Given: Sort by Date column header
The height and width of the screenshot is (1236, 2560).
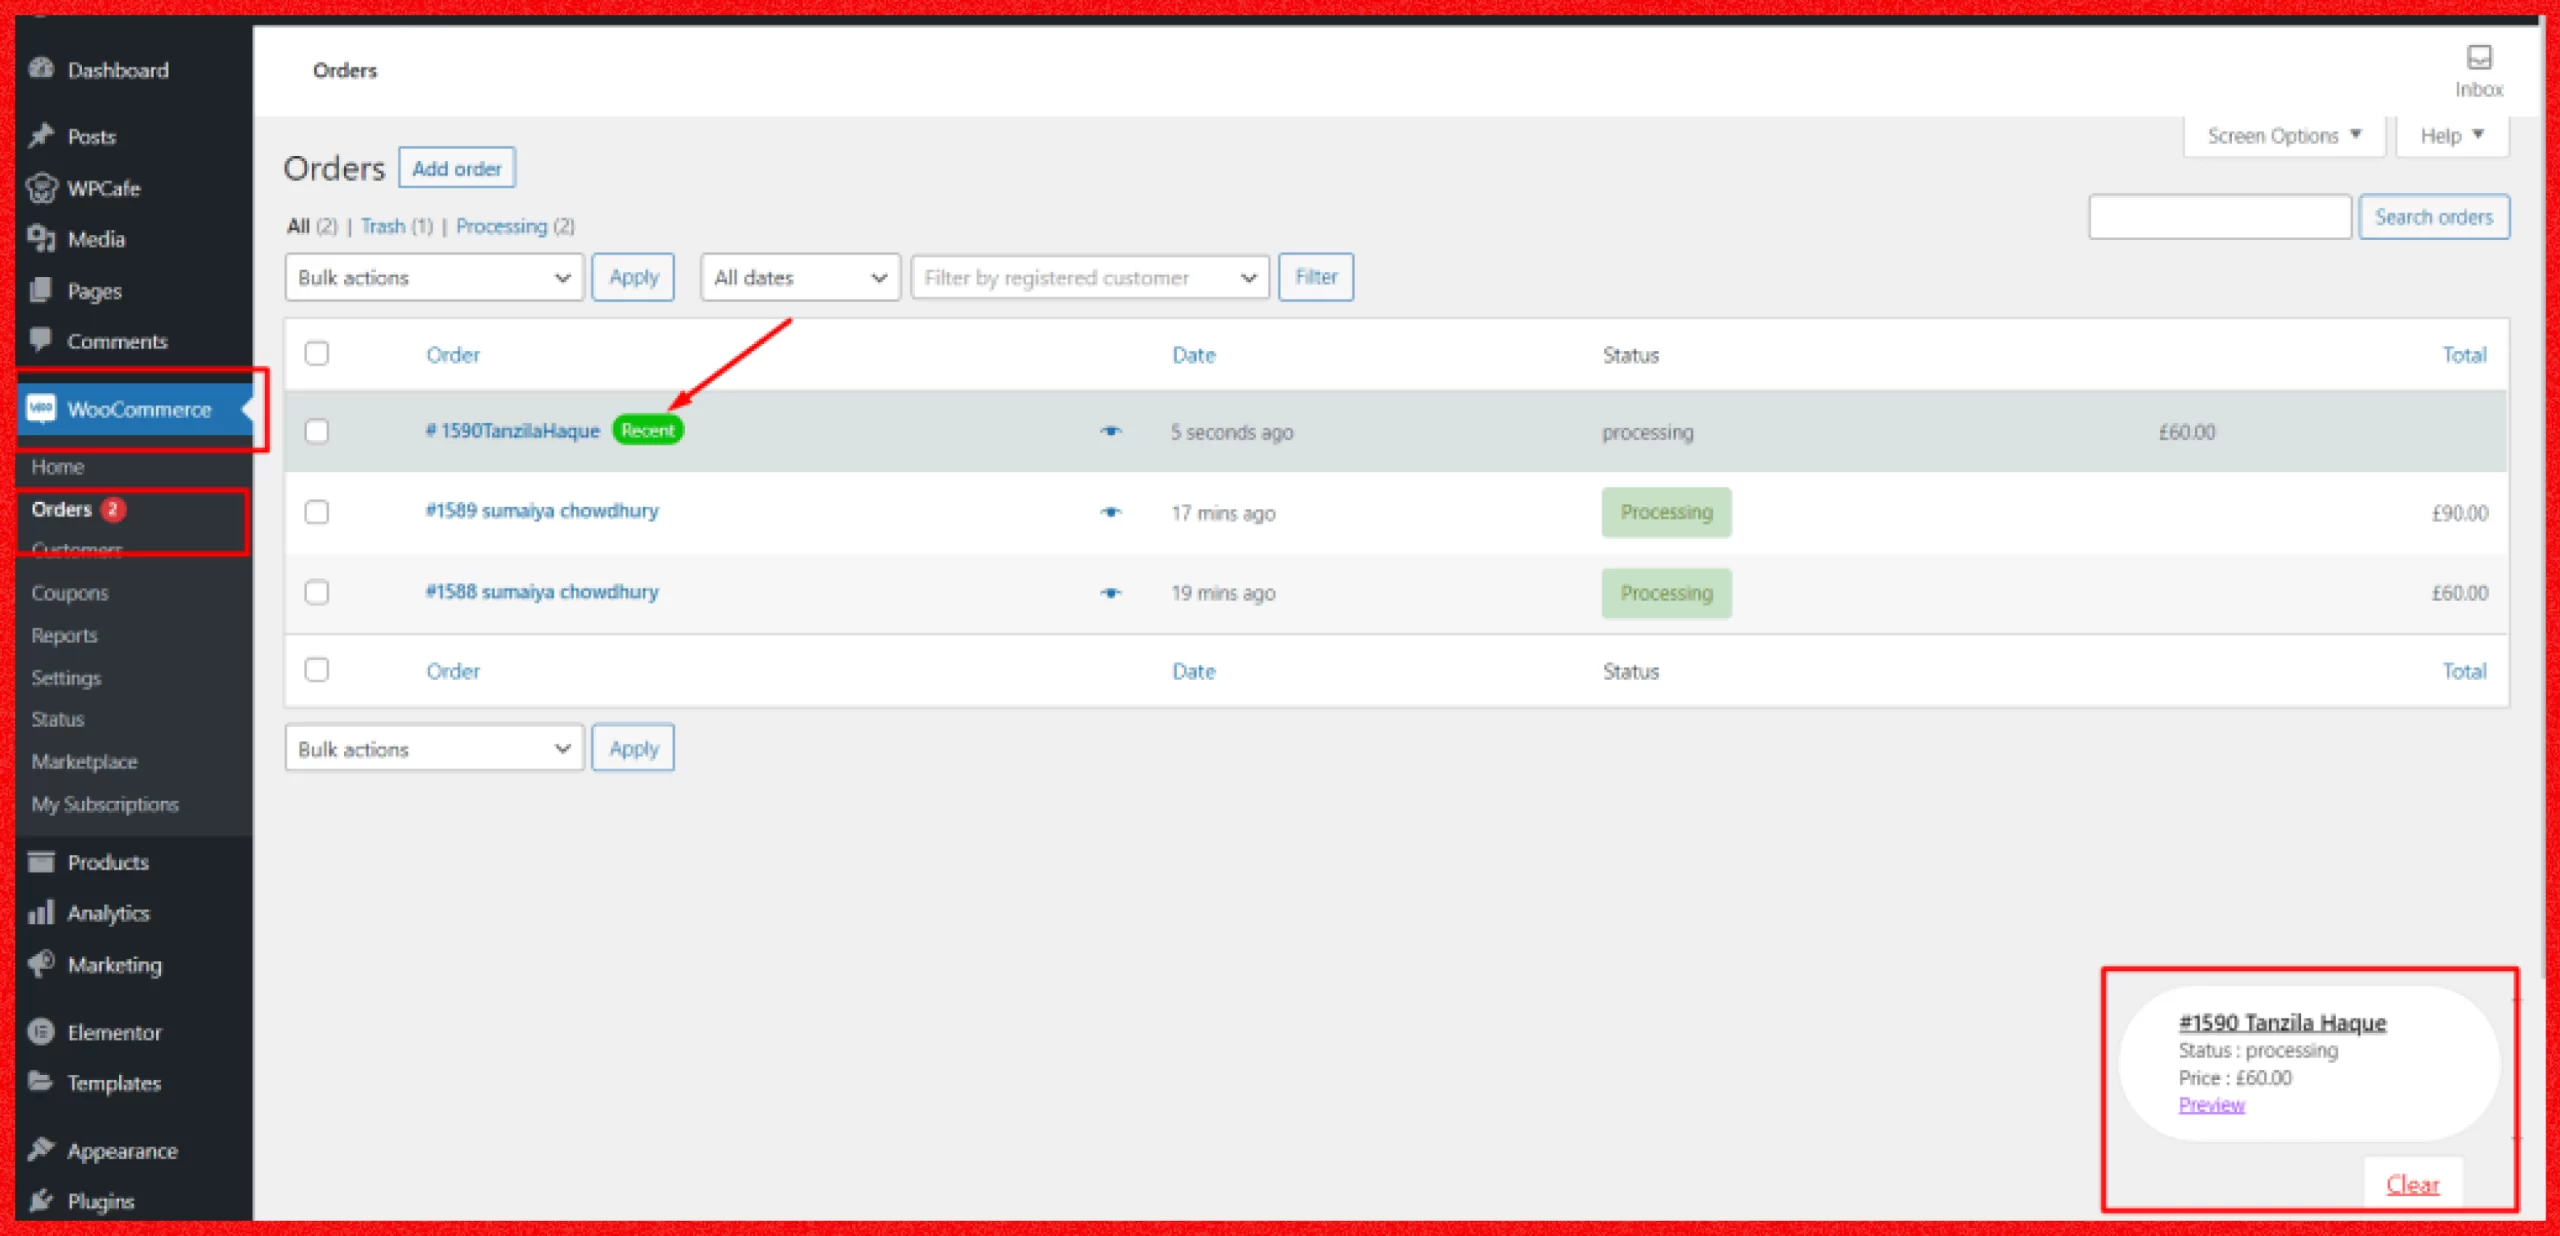Looking at the screenshot, I should (1194, 355).
